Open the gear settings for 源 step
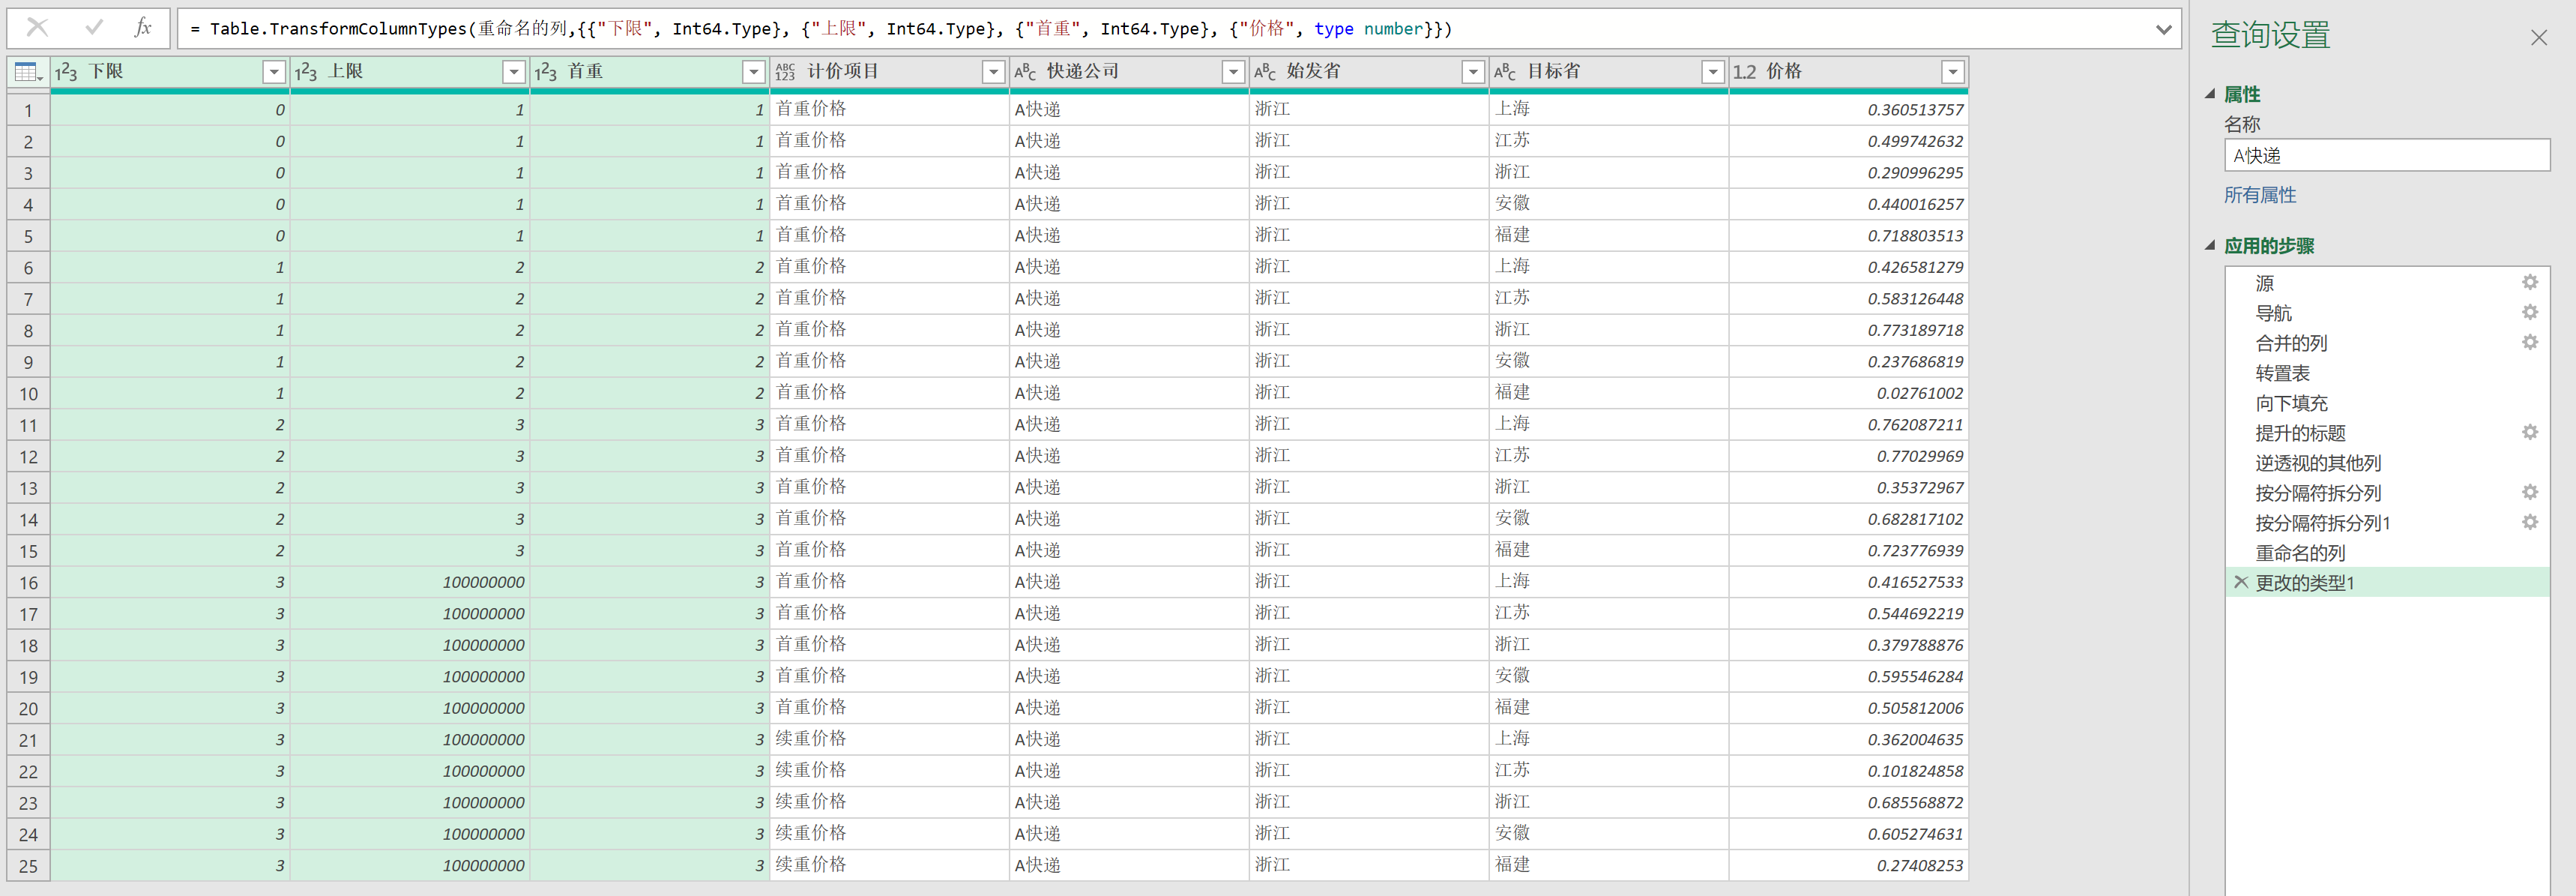2576x896 pixels. [x=2529, y=283]
